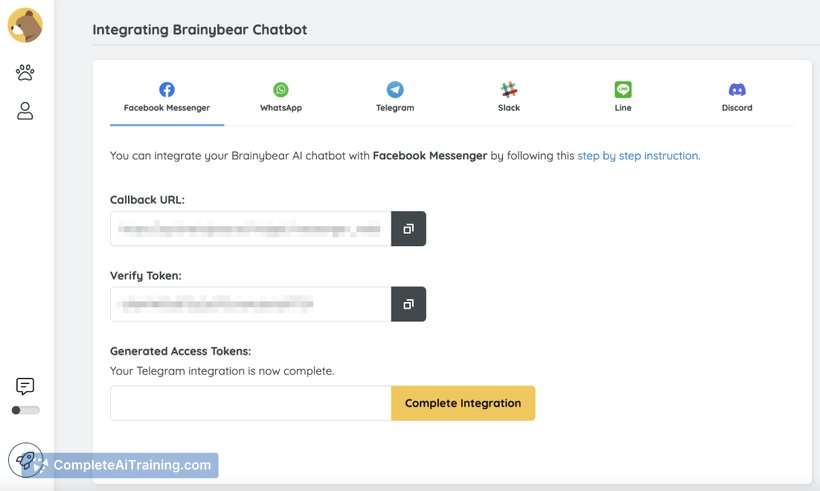The image size is (820, 491).
Task: Copy the Callback URL
Action: point(408,229)
